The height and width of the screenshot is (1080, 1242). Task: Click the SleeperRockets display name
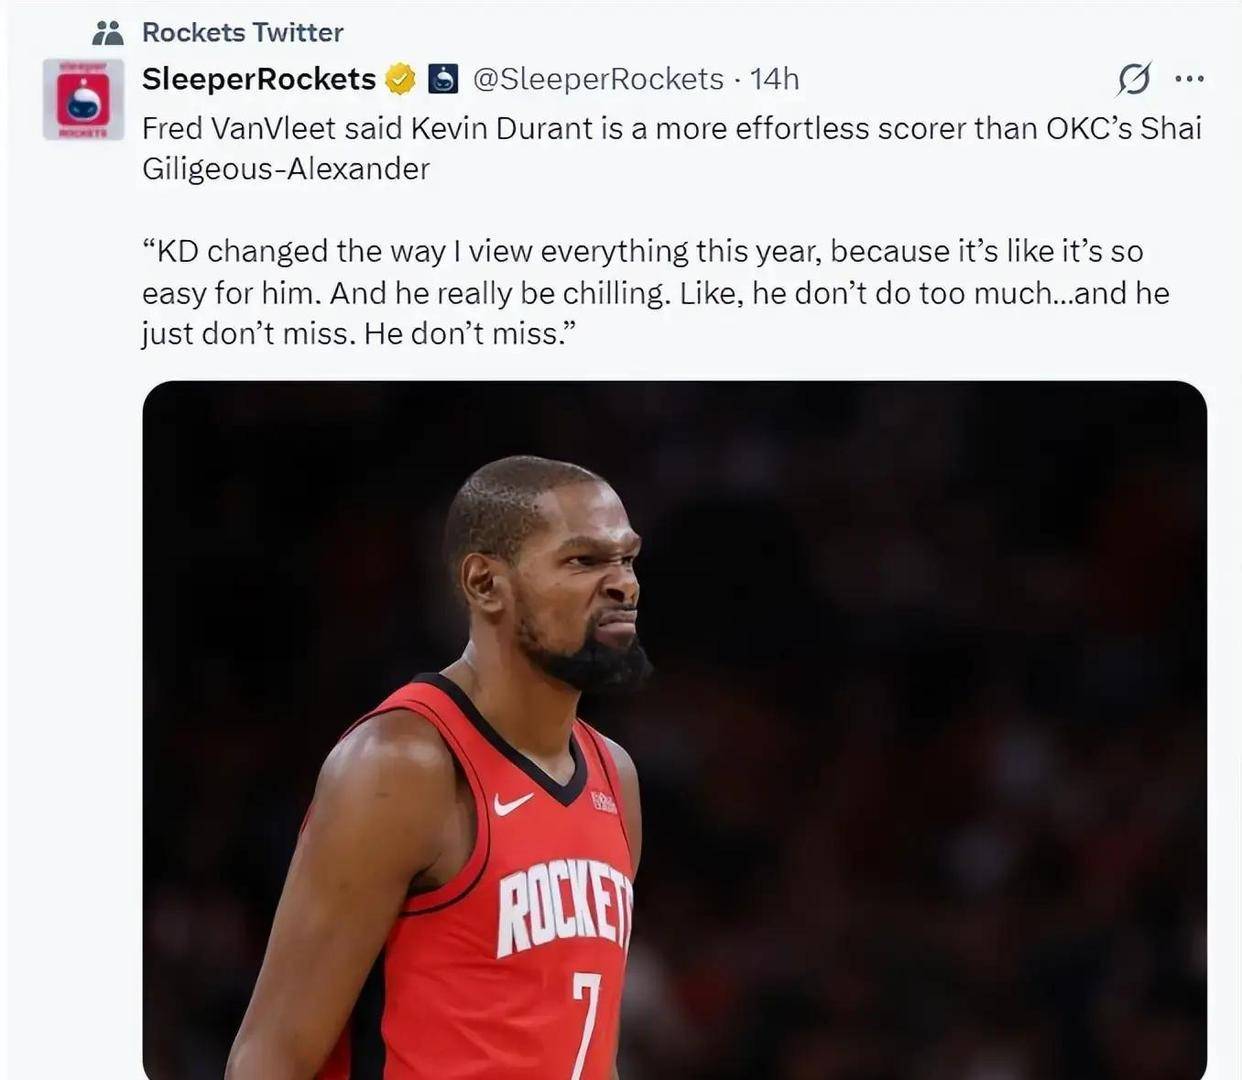pyautogui.click(x=258, y=79)
